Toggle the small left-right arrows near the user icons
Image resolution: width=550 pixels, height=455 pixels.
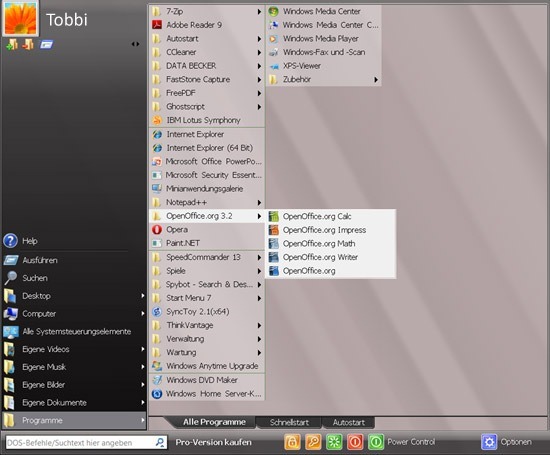click(135, 44)
